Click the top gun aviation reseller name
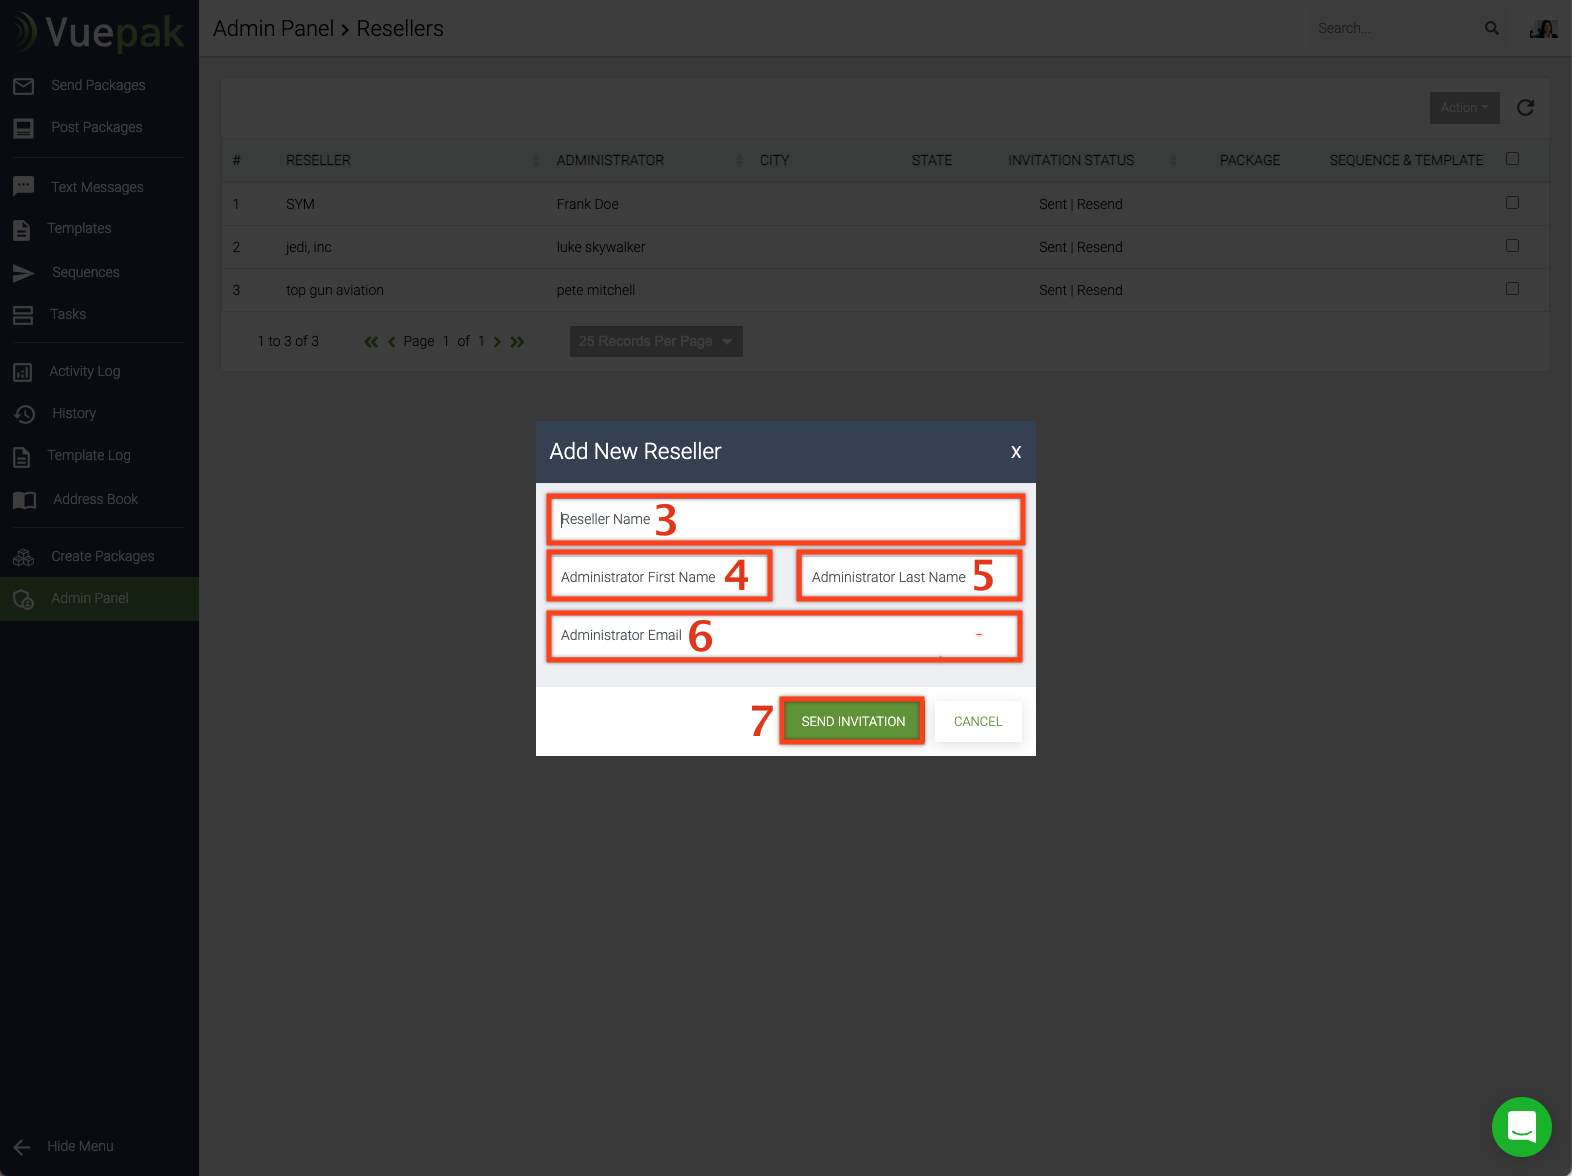1572x1176 pixels. 335,290
